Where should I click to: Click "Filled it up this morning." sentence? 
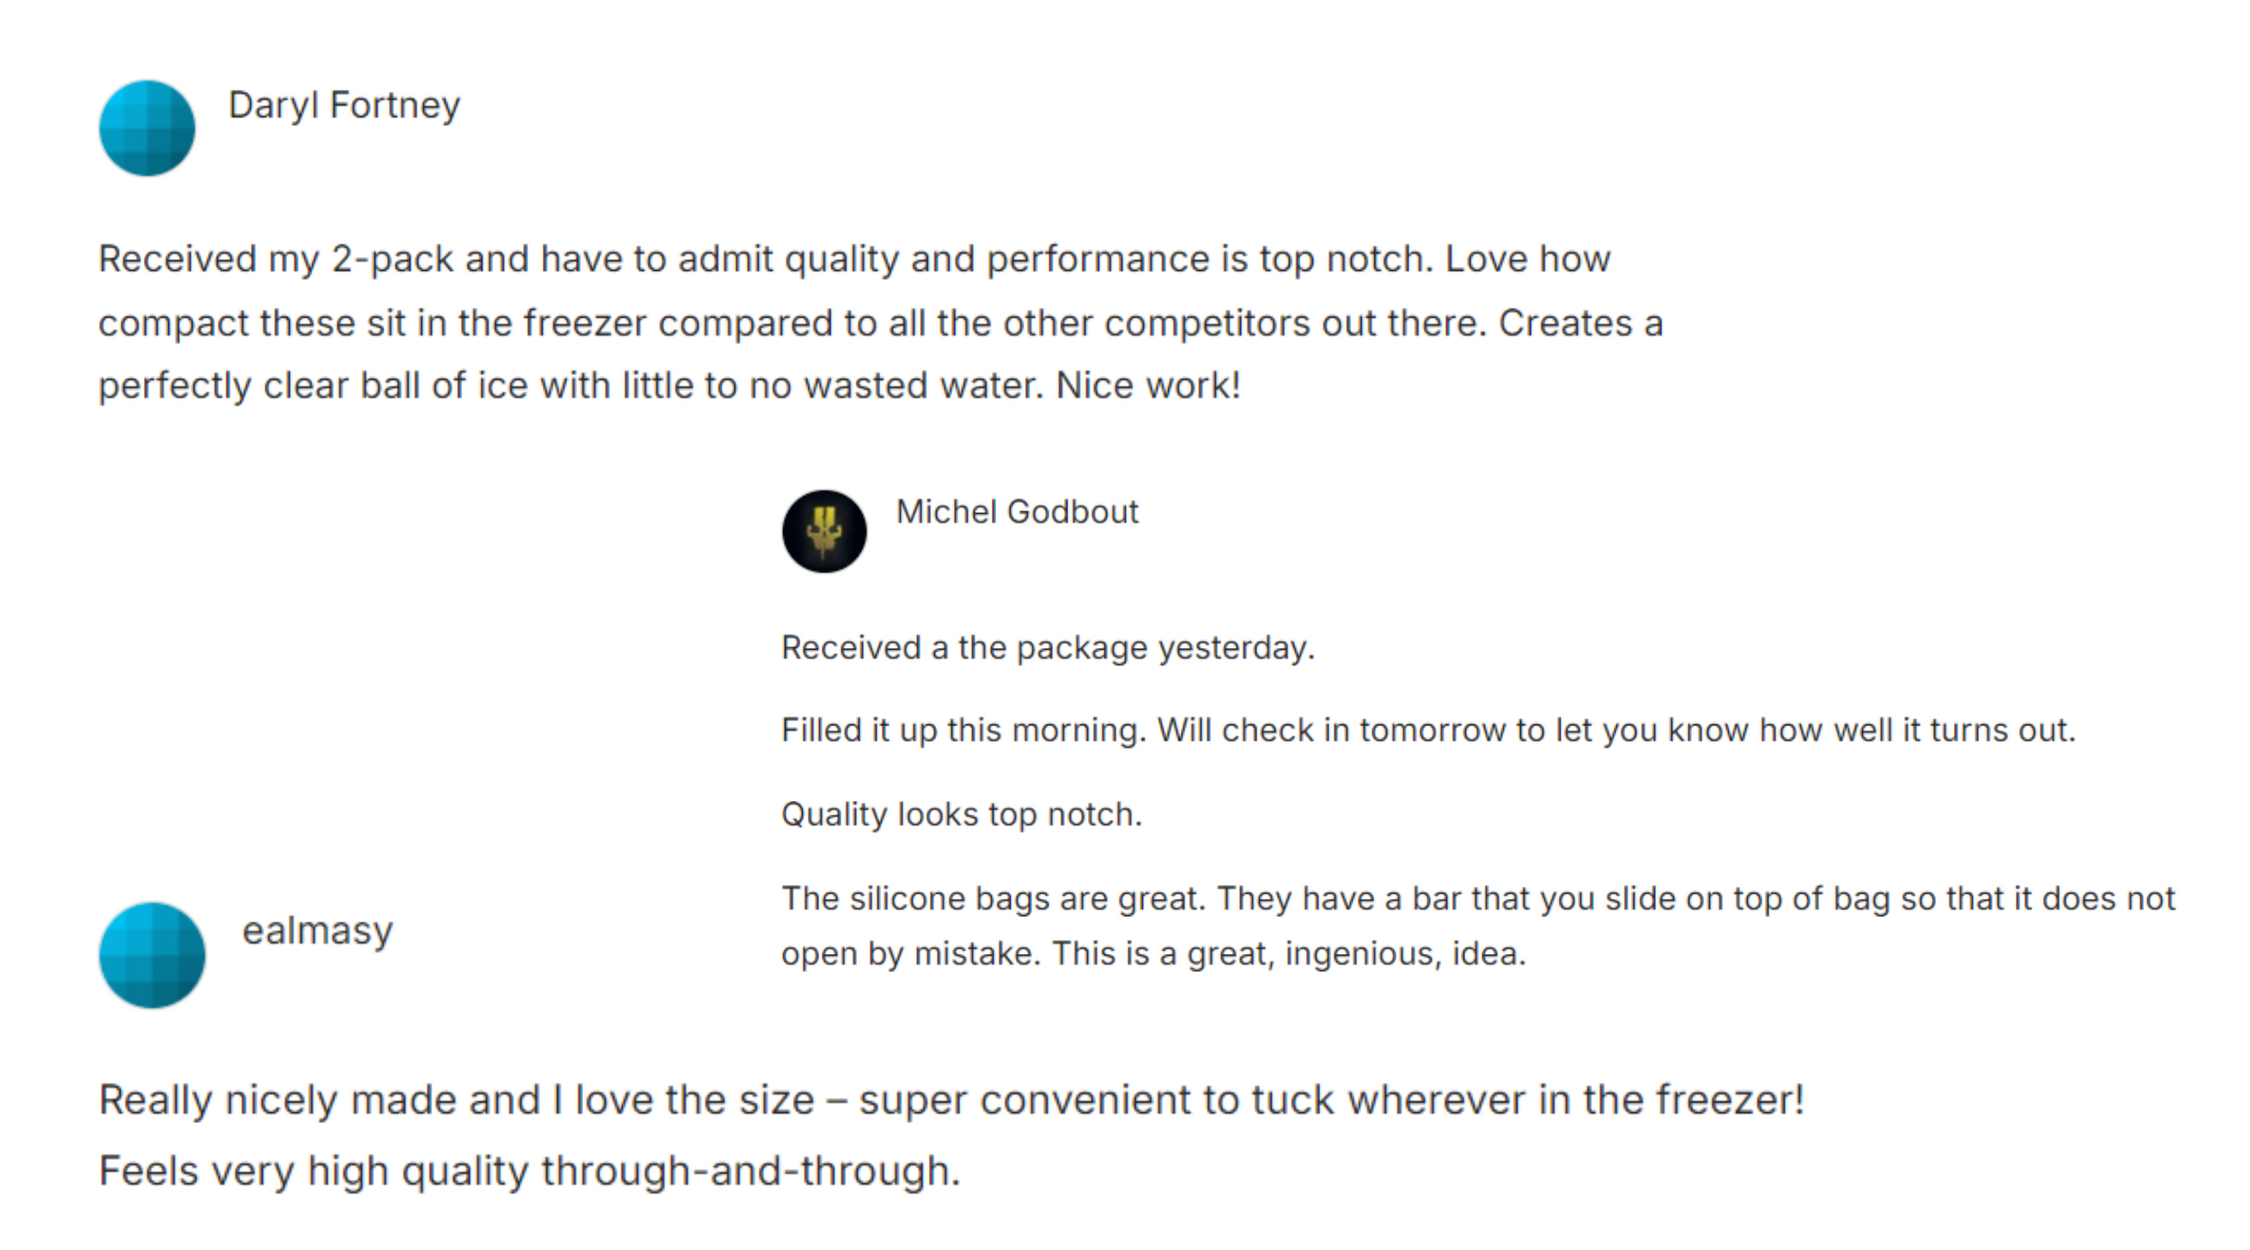coord(963,731)
